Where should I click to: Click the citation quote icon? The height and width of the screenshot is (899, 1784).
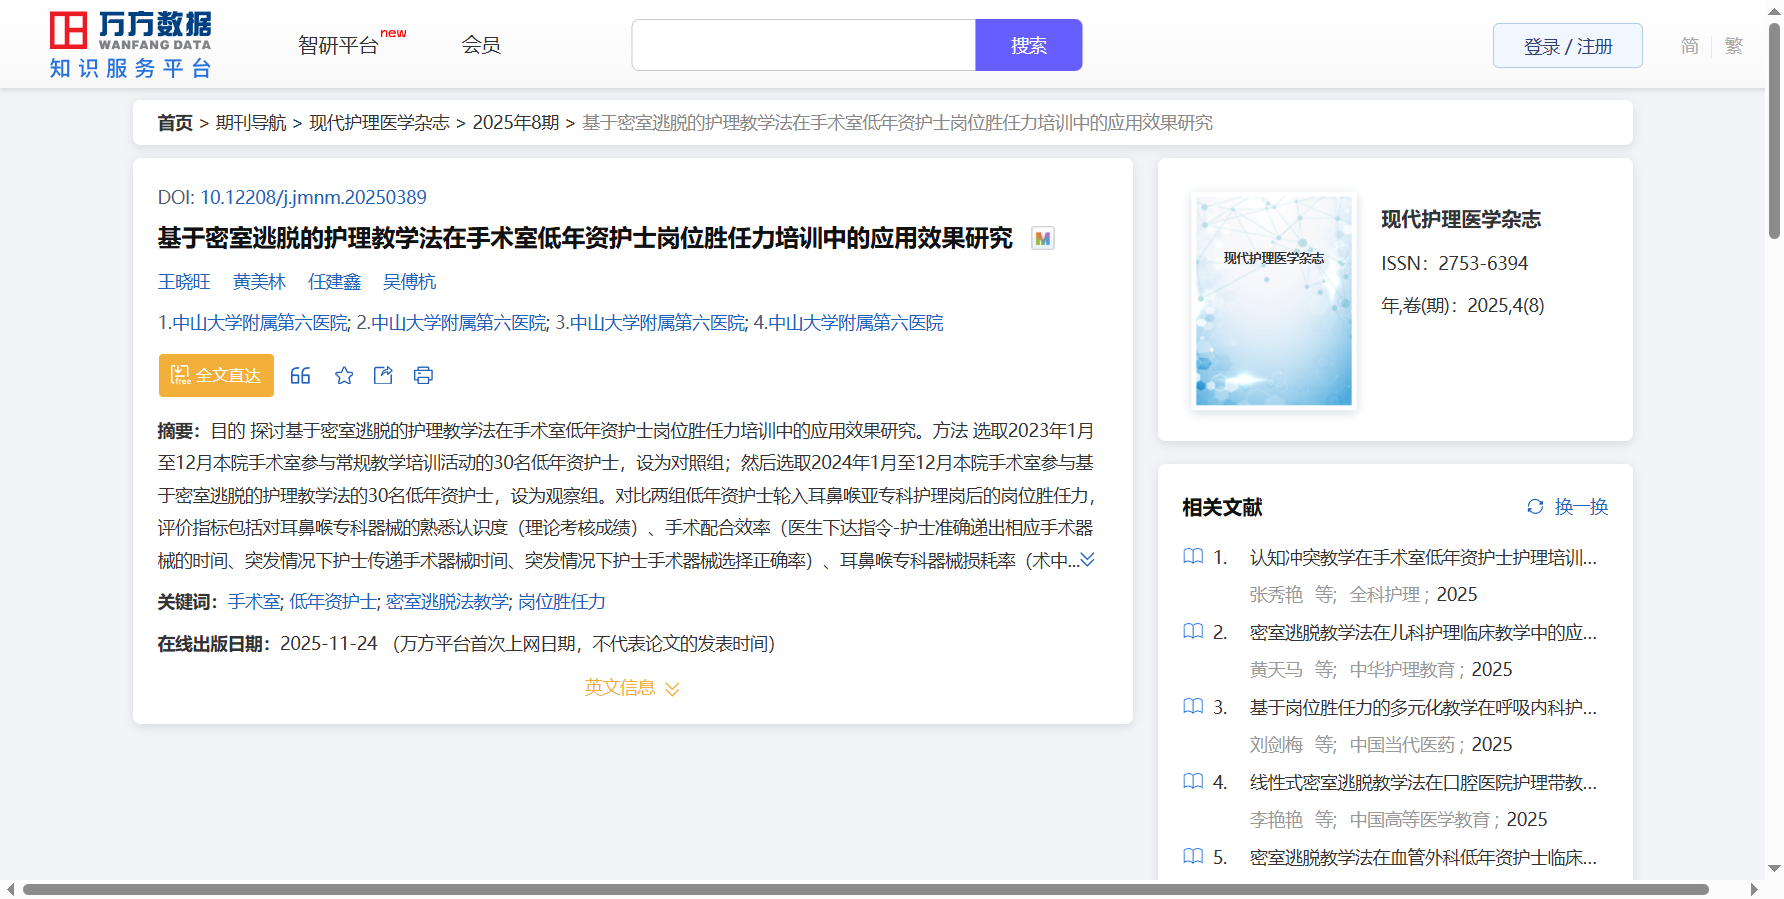click(300, 376)
